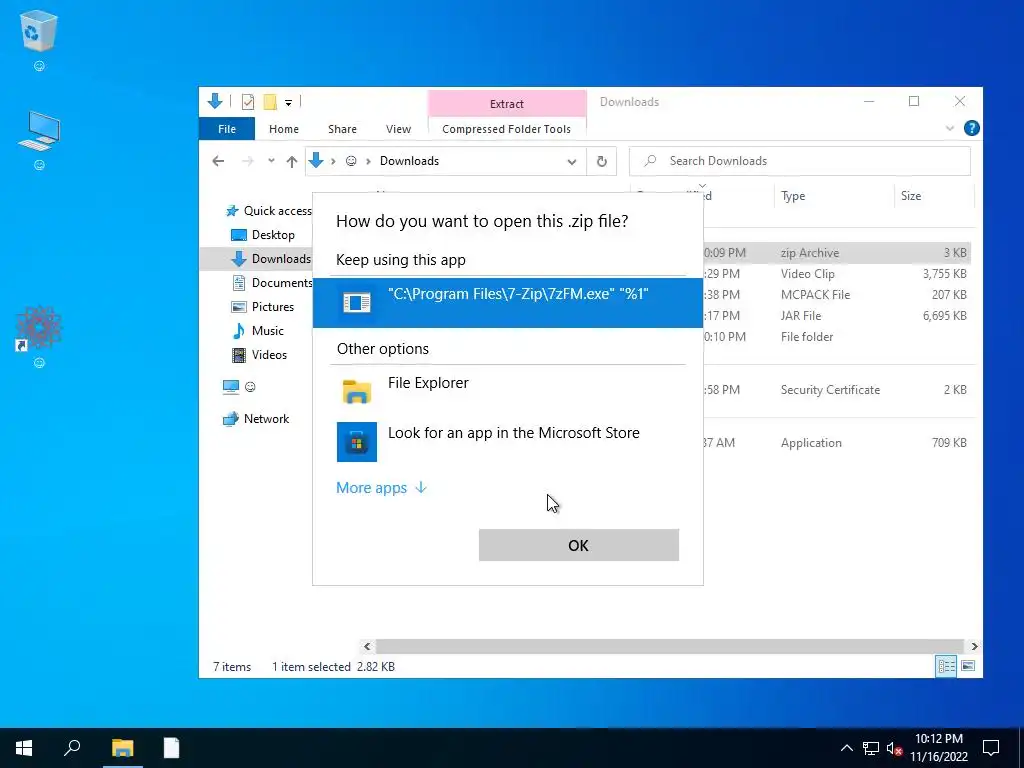Open Music in navigation pane

pyautogui.click(x=258, y=331)
